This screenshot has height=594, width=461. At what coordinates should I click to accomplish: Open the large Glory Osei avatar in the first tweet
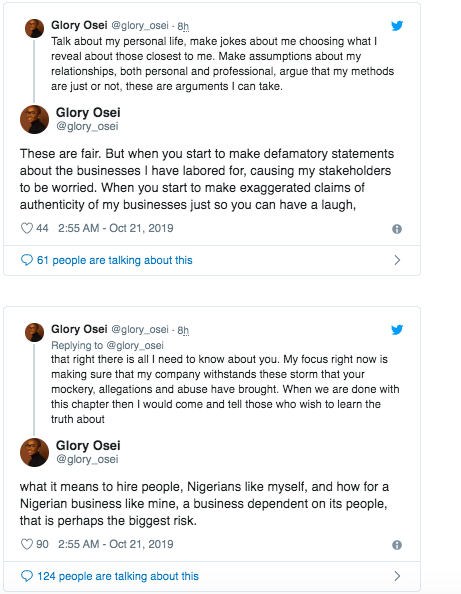point(34,119)
